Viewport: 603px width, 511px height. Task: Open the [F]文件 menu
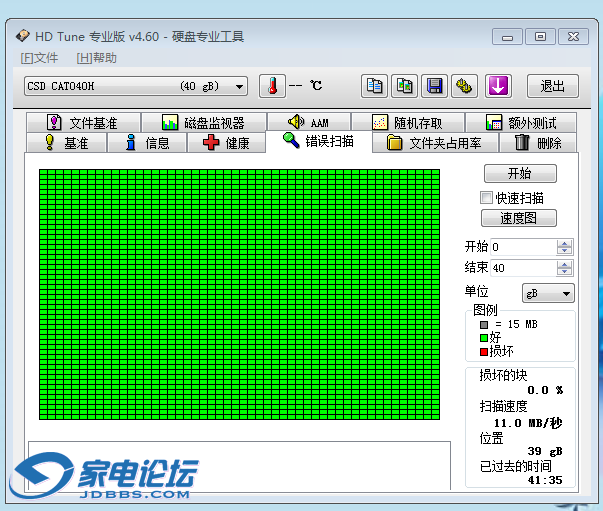39,58
